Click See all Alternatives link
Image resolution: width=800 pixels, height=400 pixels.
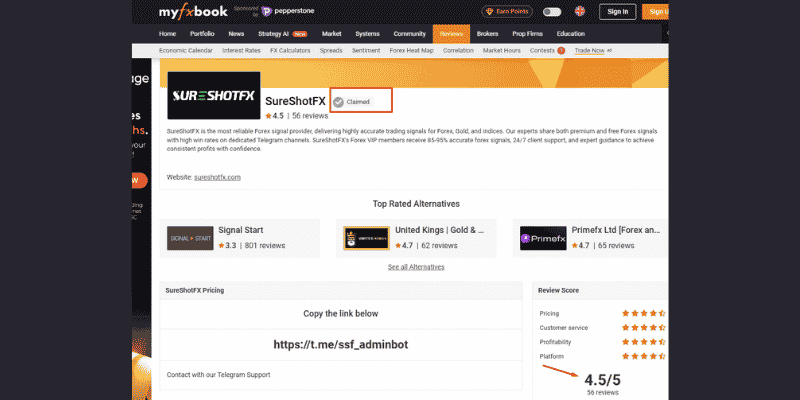pyautogui.click(x=416, y=267)
